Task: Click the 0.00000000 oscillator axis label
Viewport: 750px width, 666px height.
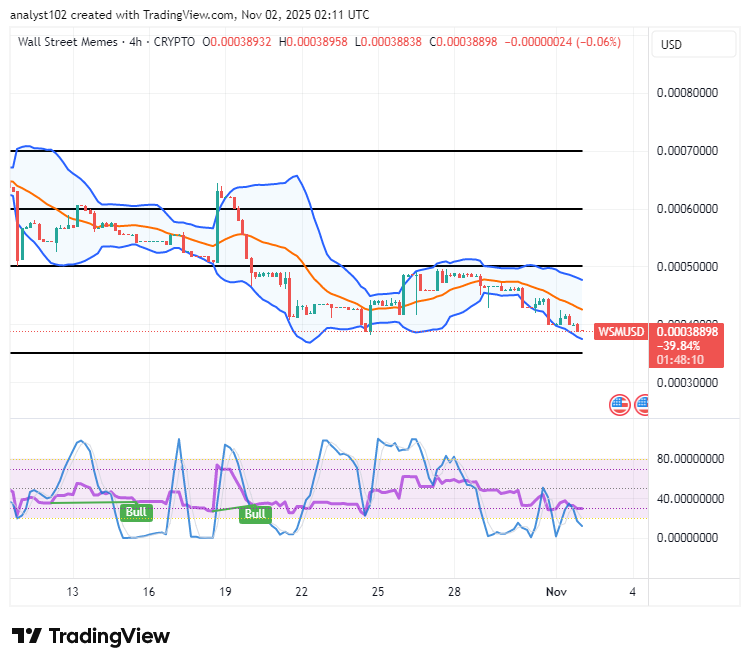Action: [687, 538]
